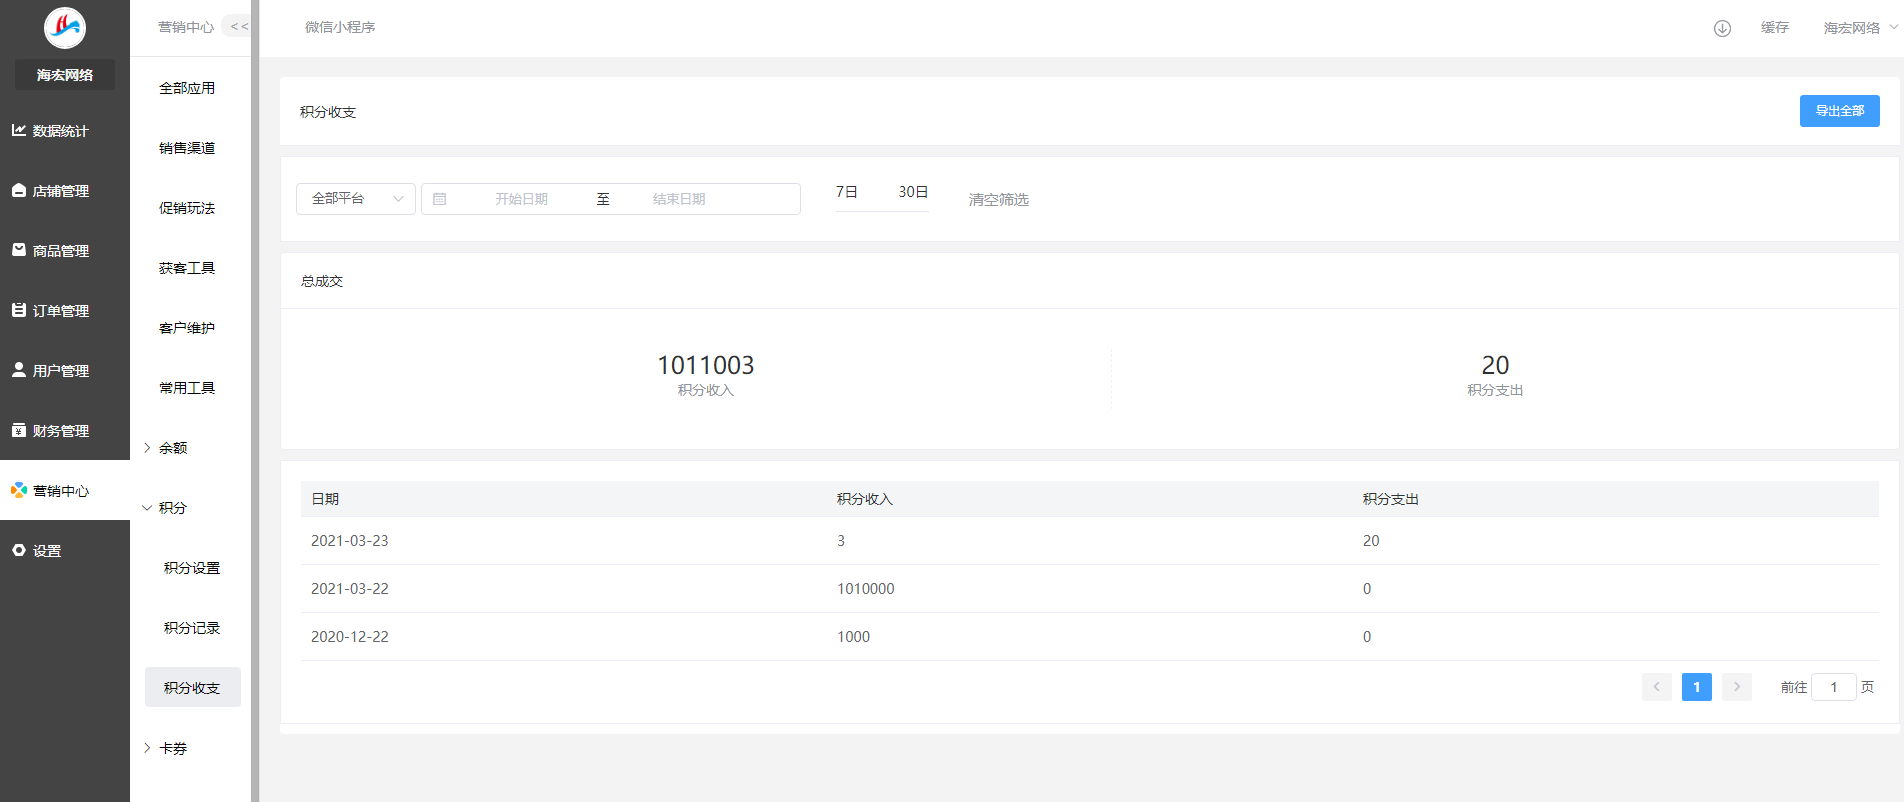Select the 7日 quick range
Screen dimensions: 1904x802
(x=847, y=192)
